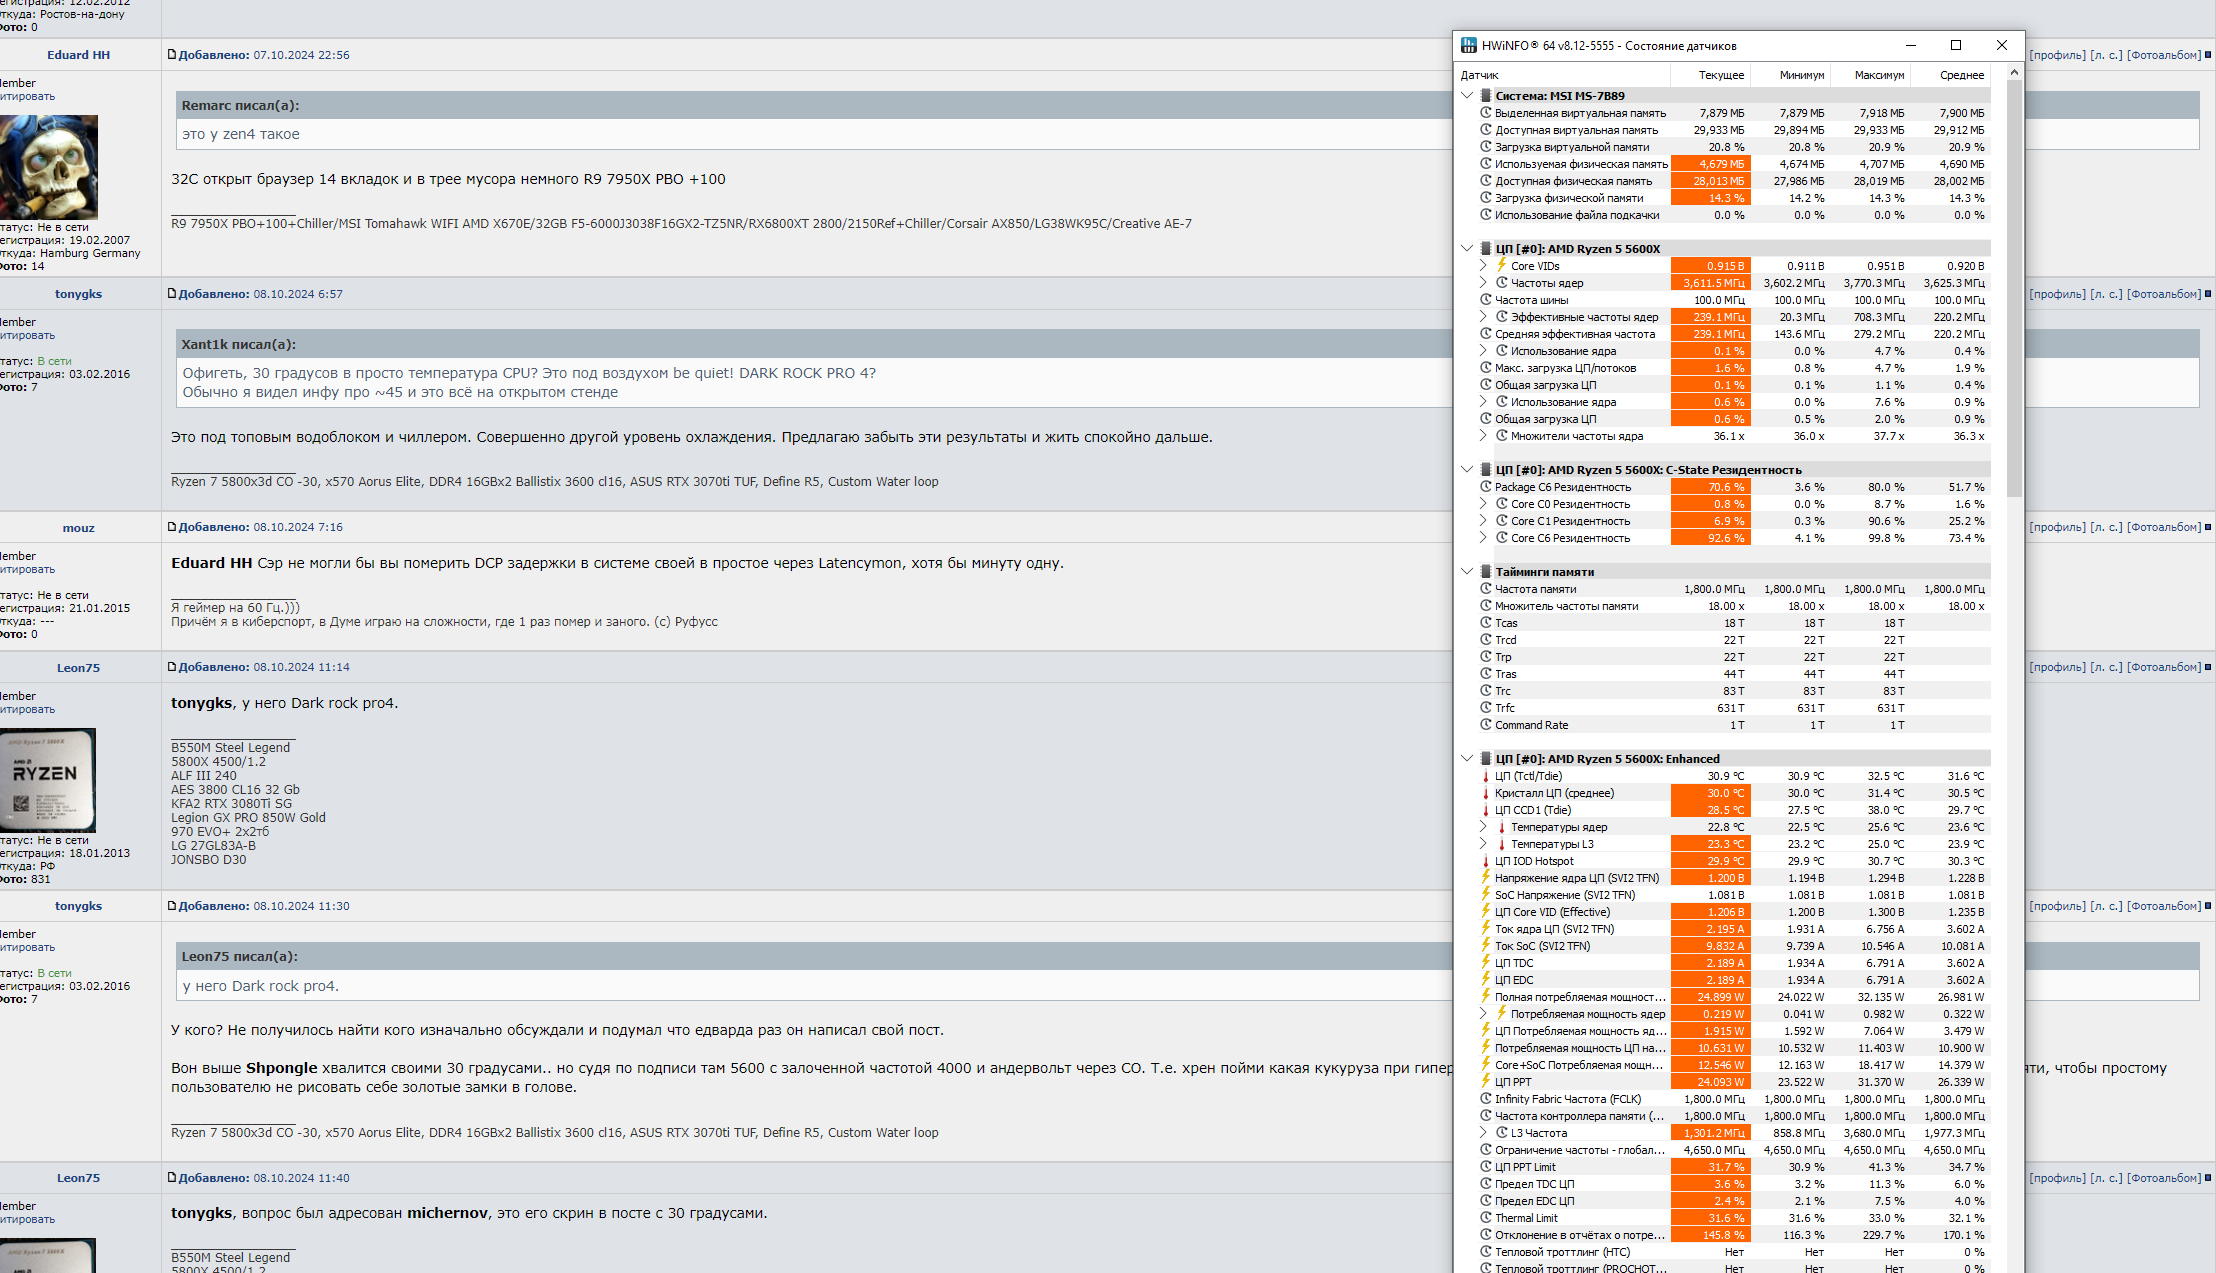The width and height of the screenshot is (2216, 1273).
Task: Open the mouz username profile link
Action: pyautogui.click(x=79, y=528)
